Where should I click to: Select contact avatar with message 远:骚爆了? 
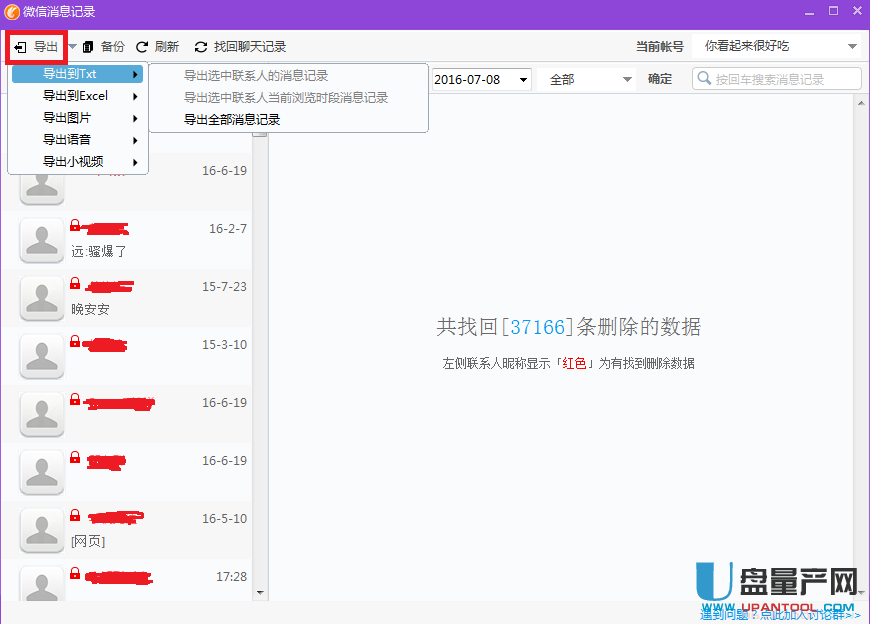click(42, 239)
